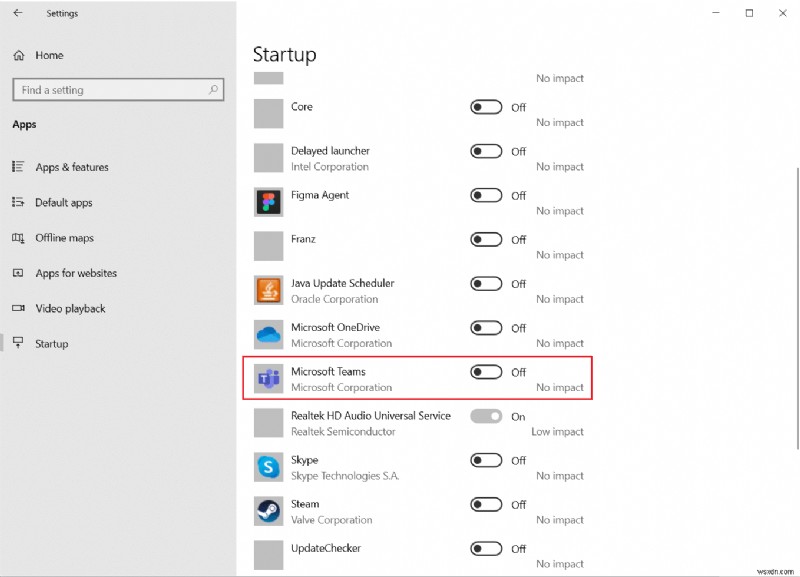
Task: Click the Microsoft Teams app icon
Action: [x=268, y=378]
